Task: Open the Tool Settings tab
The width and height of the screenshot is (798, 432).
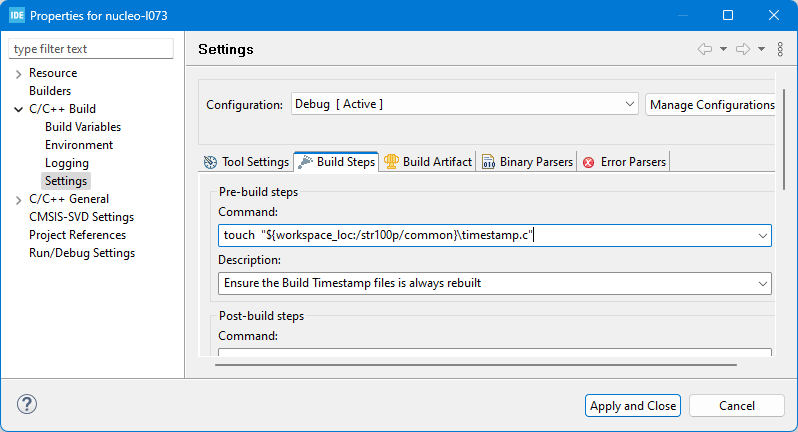Action: [x=246, y=162]
